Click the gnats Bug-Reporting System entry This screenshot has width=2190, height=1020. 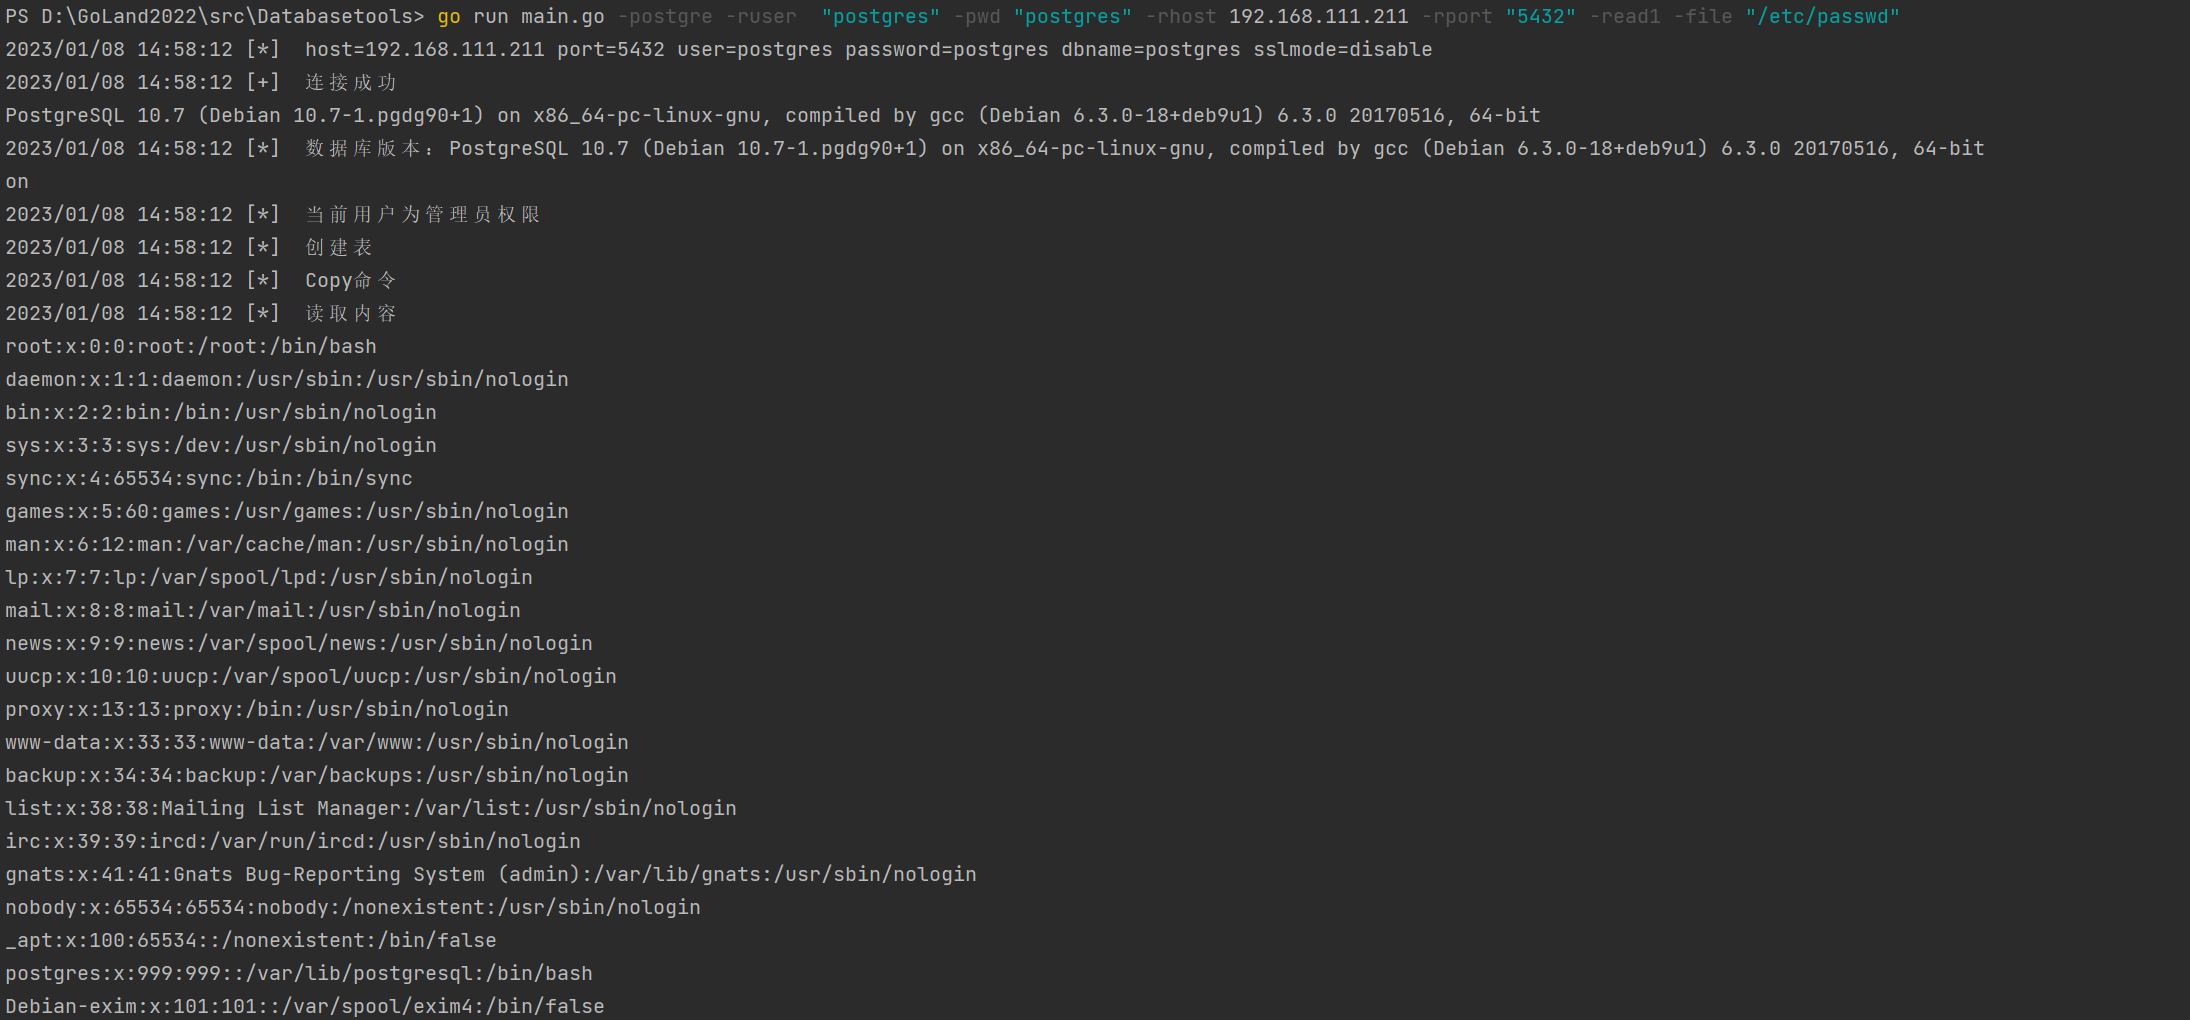(x=491, y=875)
